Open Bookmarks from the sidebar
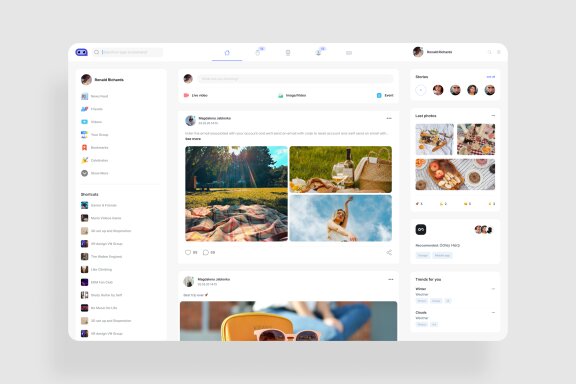 click(95, 148)
